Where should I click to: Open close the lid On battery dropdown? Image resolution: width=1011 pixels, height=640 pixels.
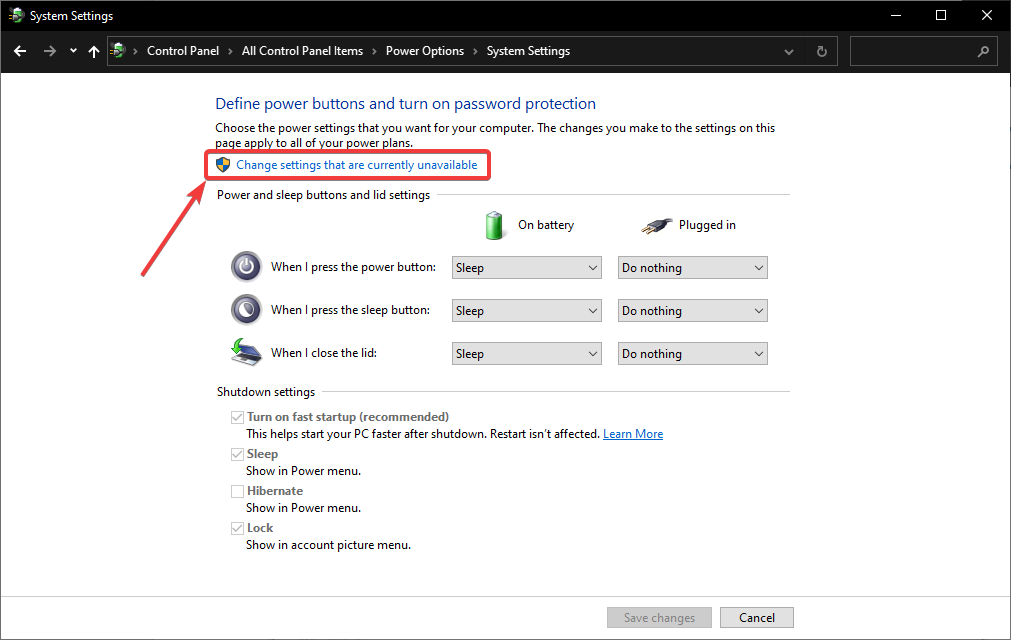tap(526, 354)
